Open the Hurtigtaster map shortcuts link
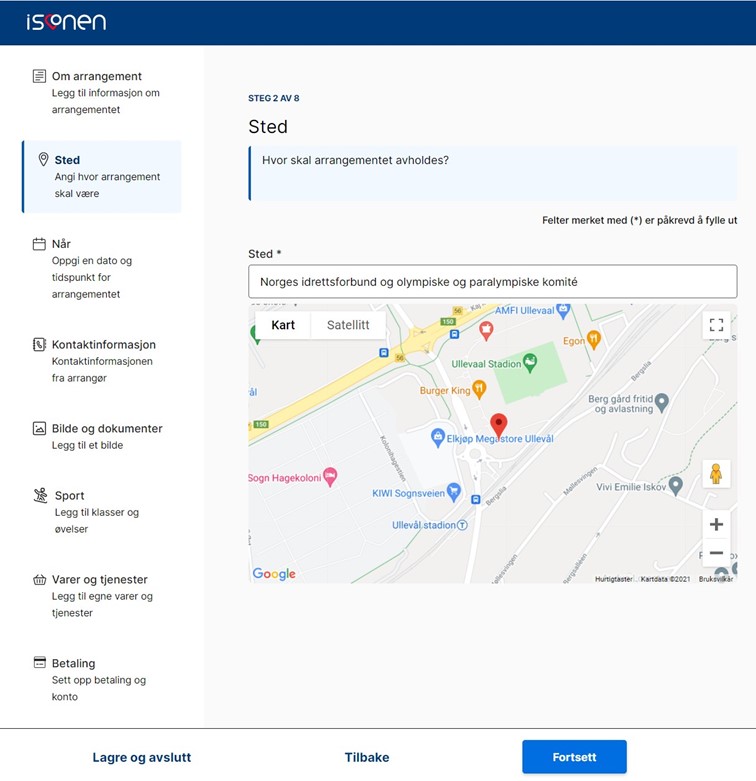The height and width of the screenshot is (781, 756). (614, 579)
